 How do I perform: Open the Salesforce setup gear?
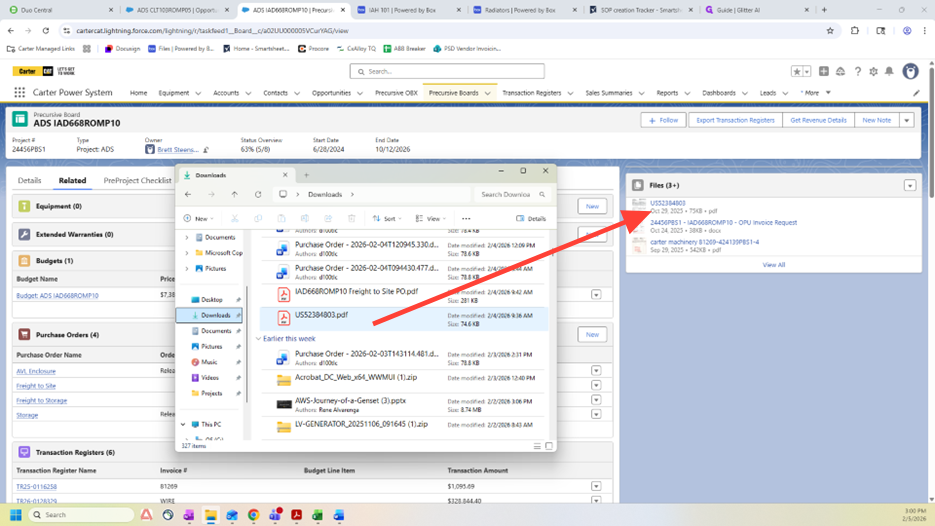point(873,72)
